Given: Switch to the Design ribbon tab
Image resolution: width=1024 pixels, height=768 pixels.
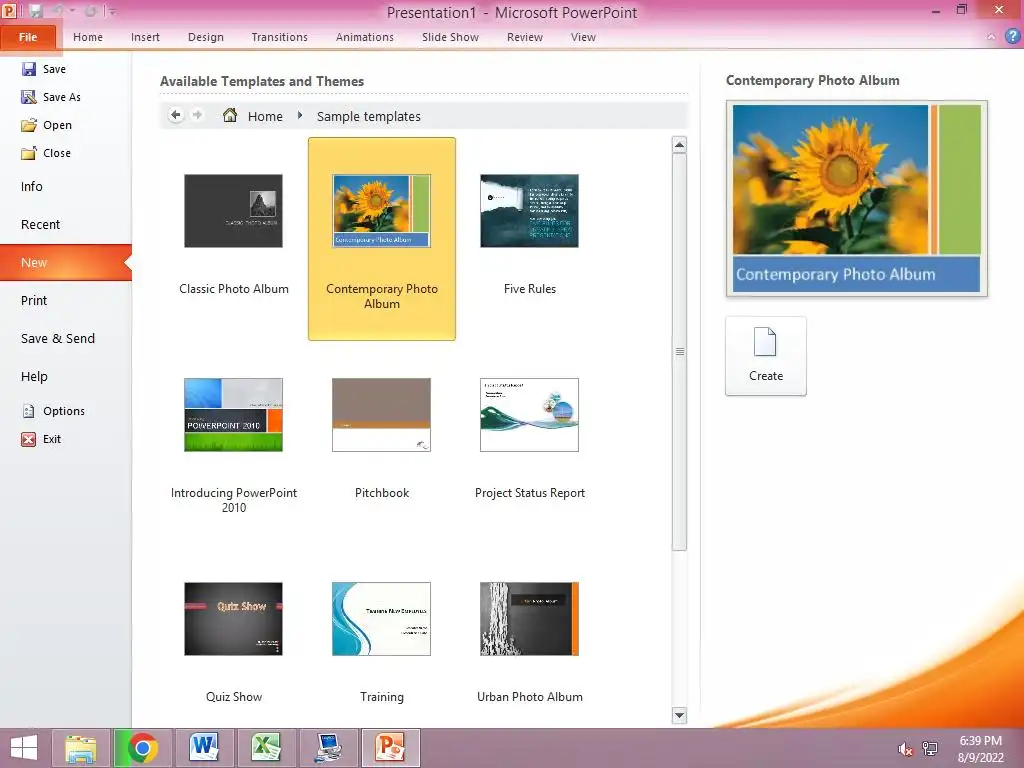Looking at the screenshot, I should click(206, 37).
